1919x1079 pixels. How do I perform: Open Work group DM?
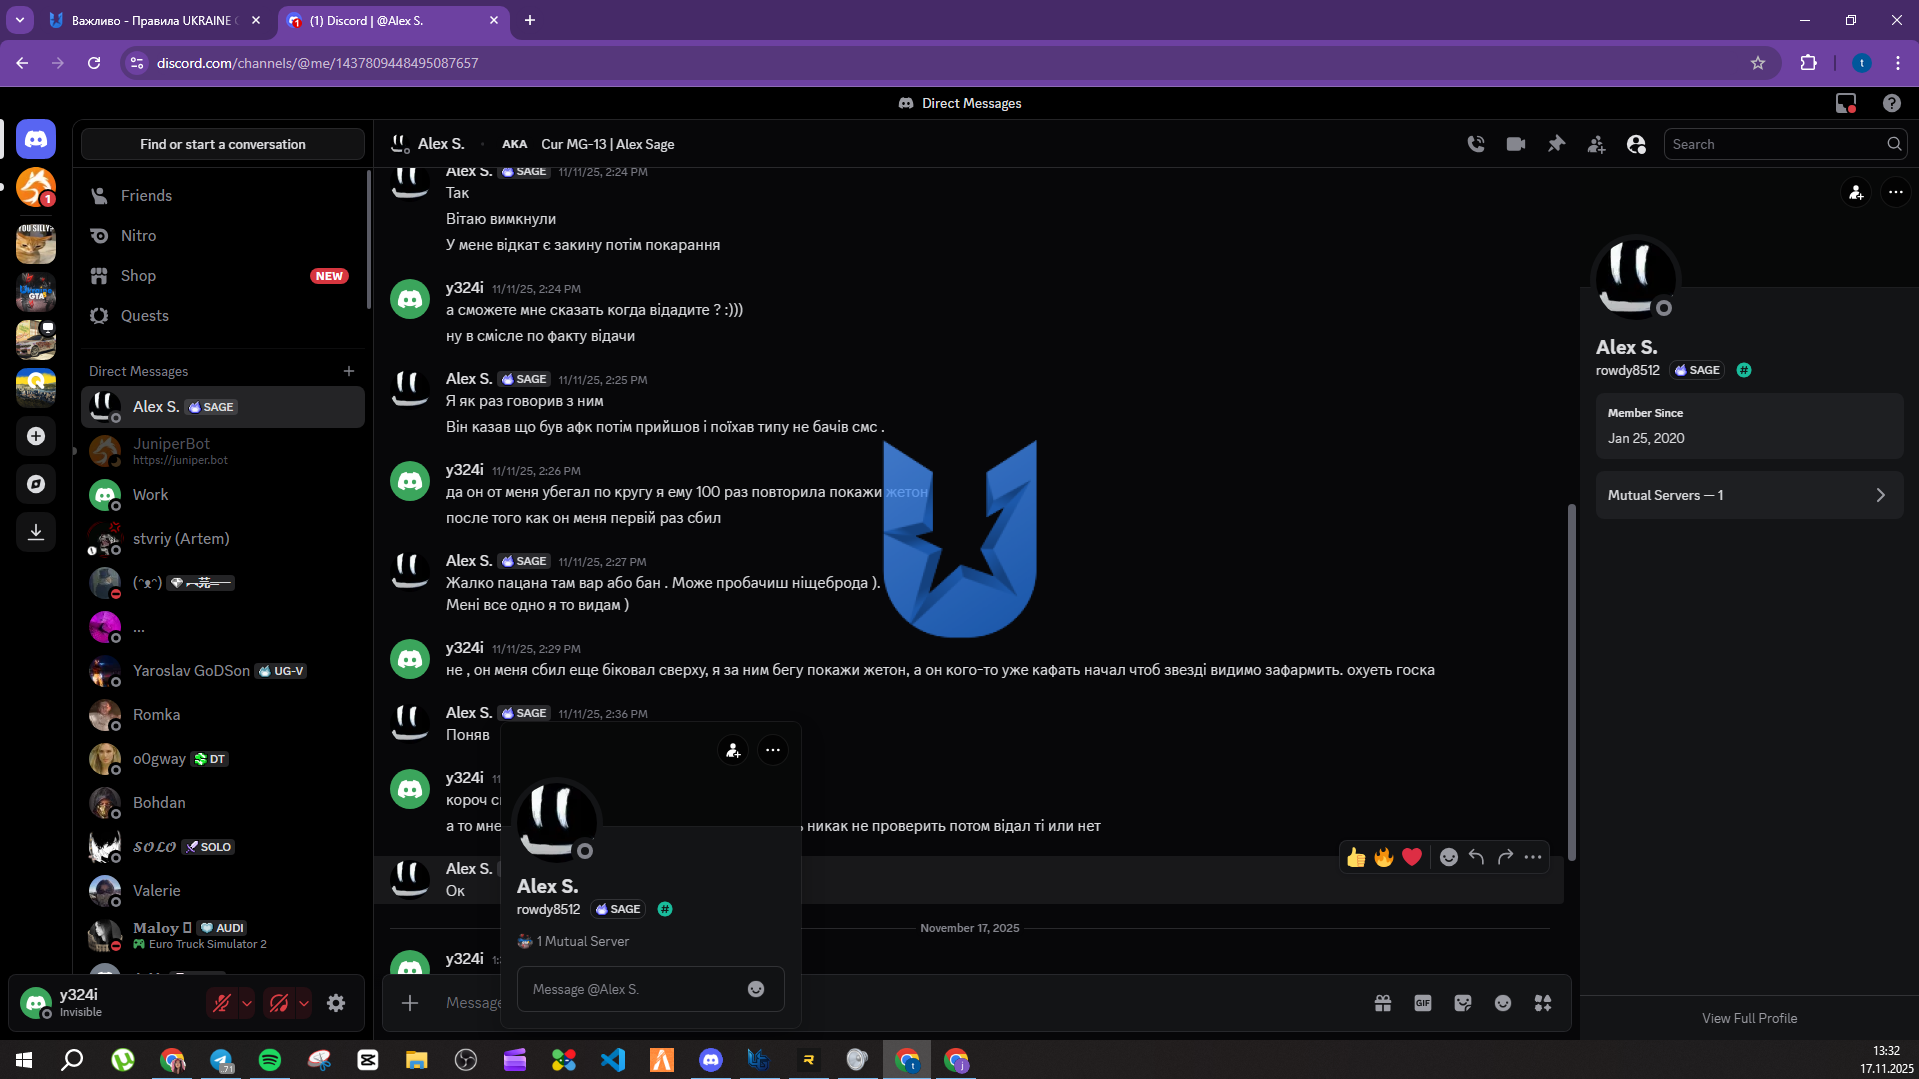[223, 495]
